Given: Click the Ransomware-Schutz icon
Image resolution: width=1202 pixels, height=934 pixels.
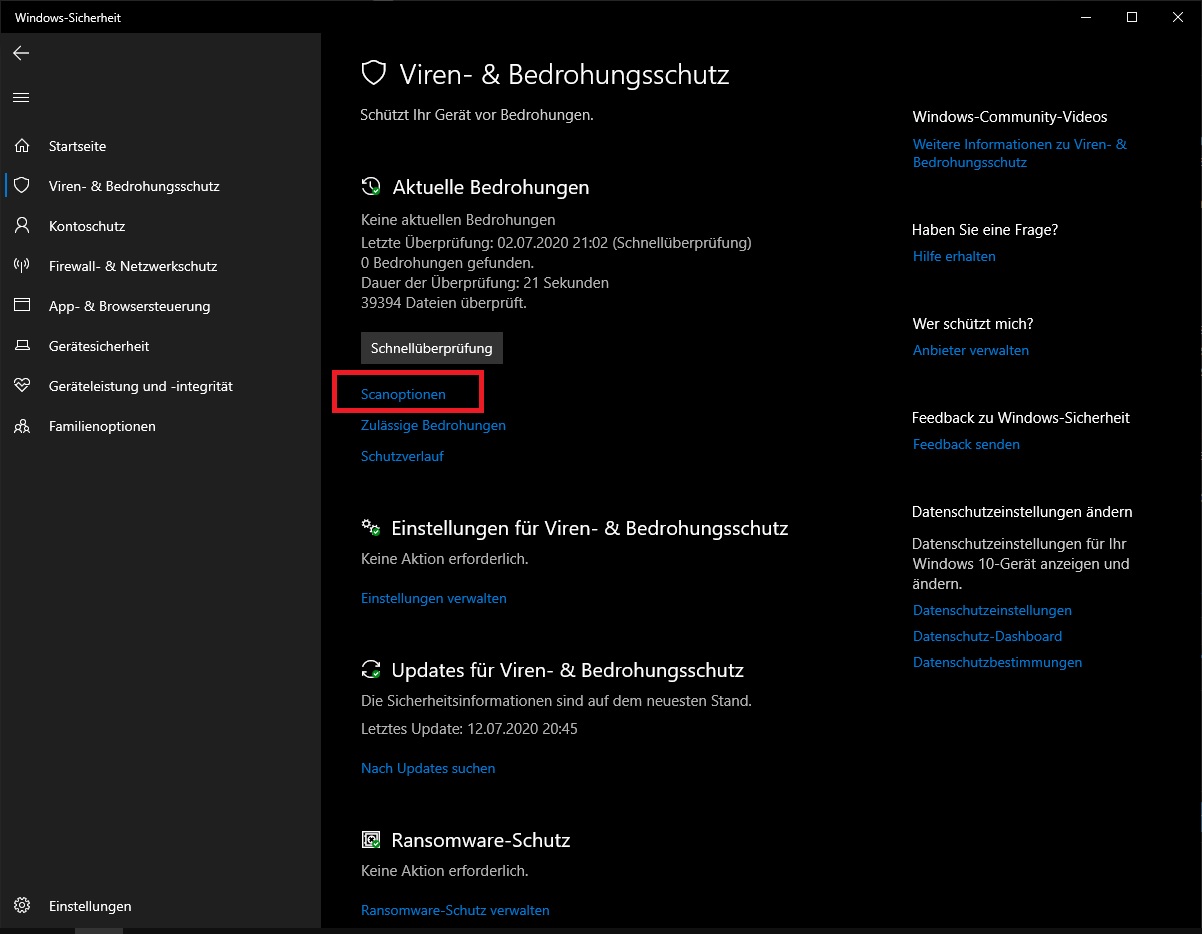Looking at the screenshot, I should pyautogui.click(x=371, y=840).
